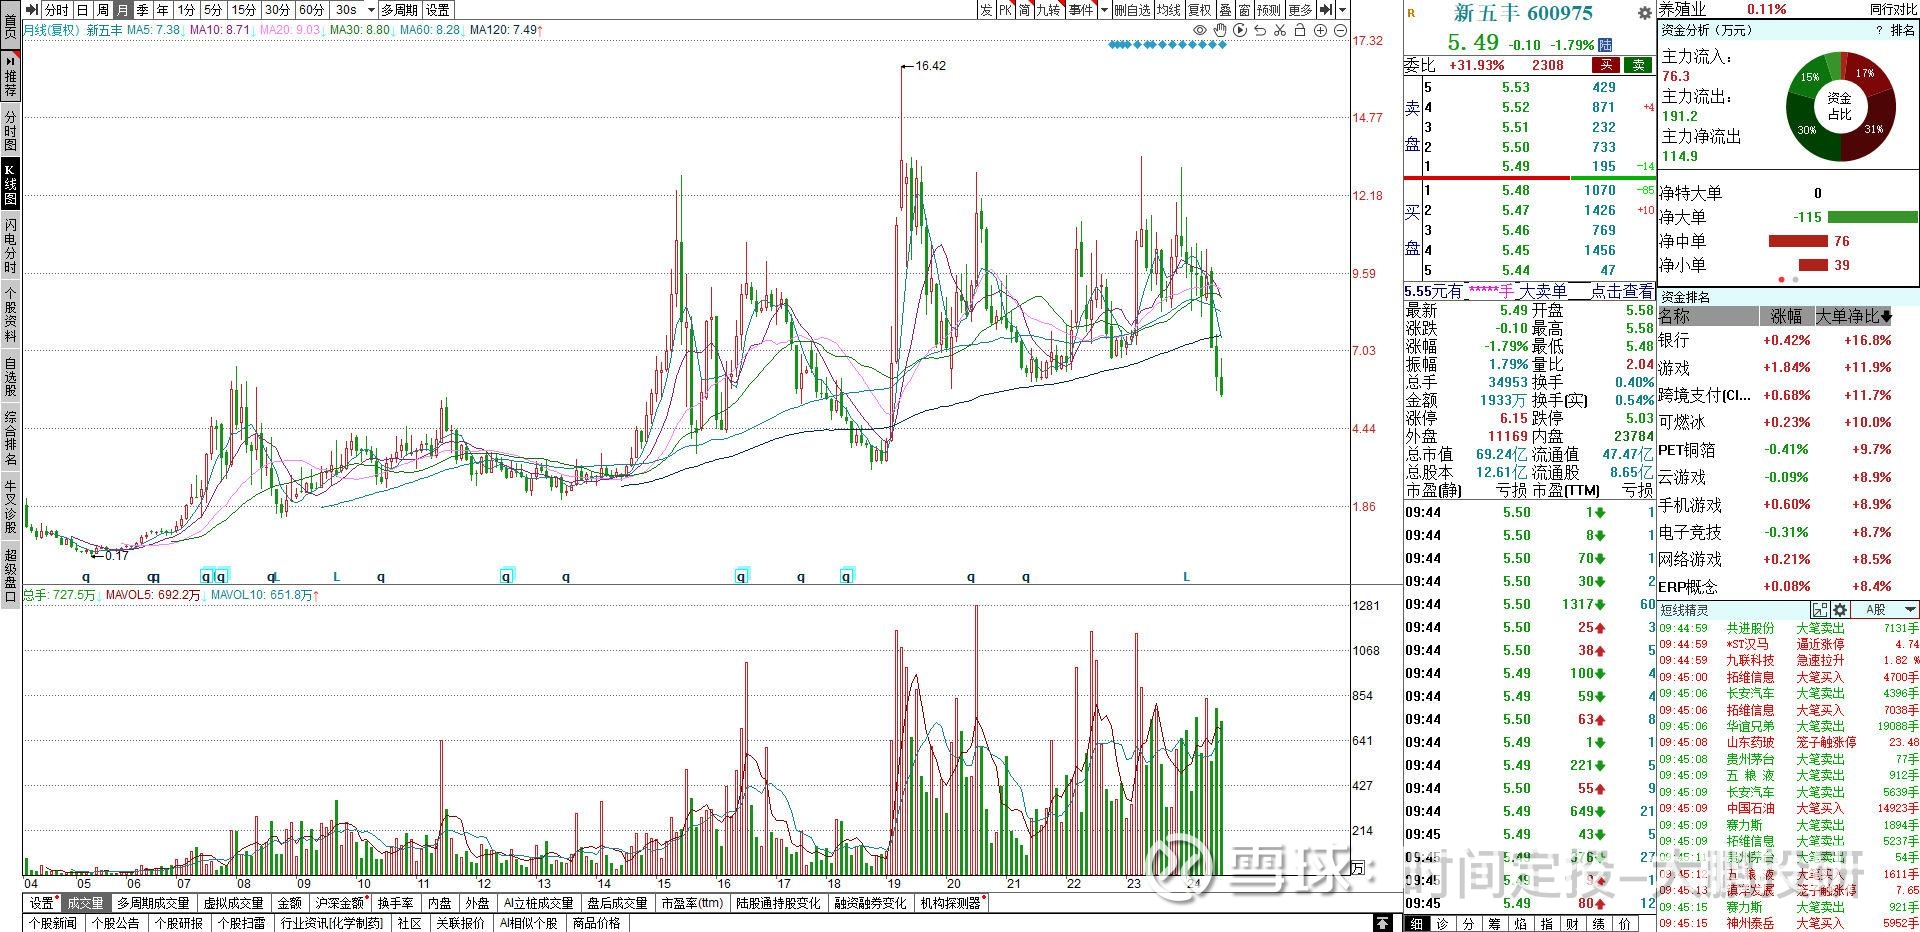Switch to 日 daily K-line tab
The image size is (1920, 932).
[x=82, y=10]
